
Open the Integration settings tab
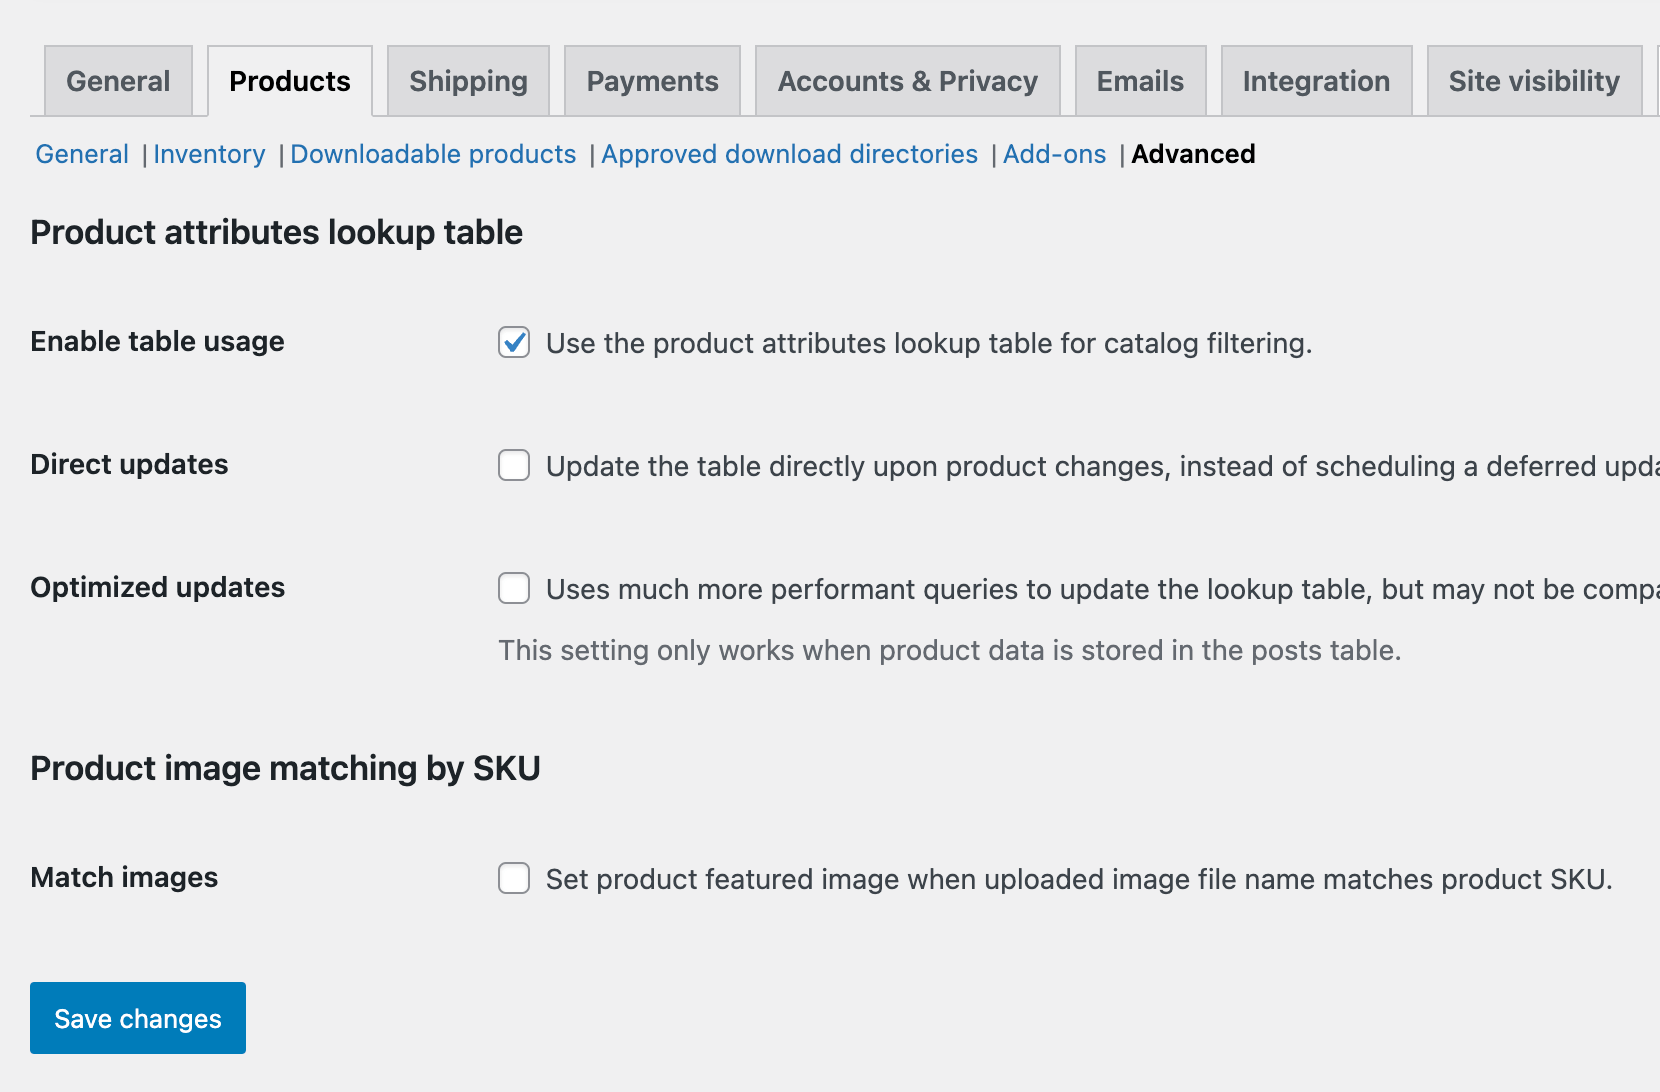pos(1315,81)
